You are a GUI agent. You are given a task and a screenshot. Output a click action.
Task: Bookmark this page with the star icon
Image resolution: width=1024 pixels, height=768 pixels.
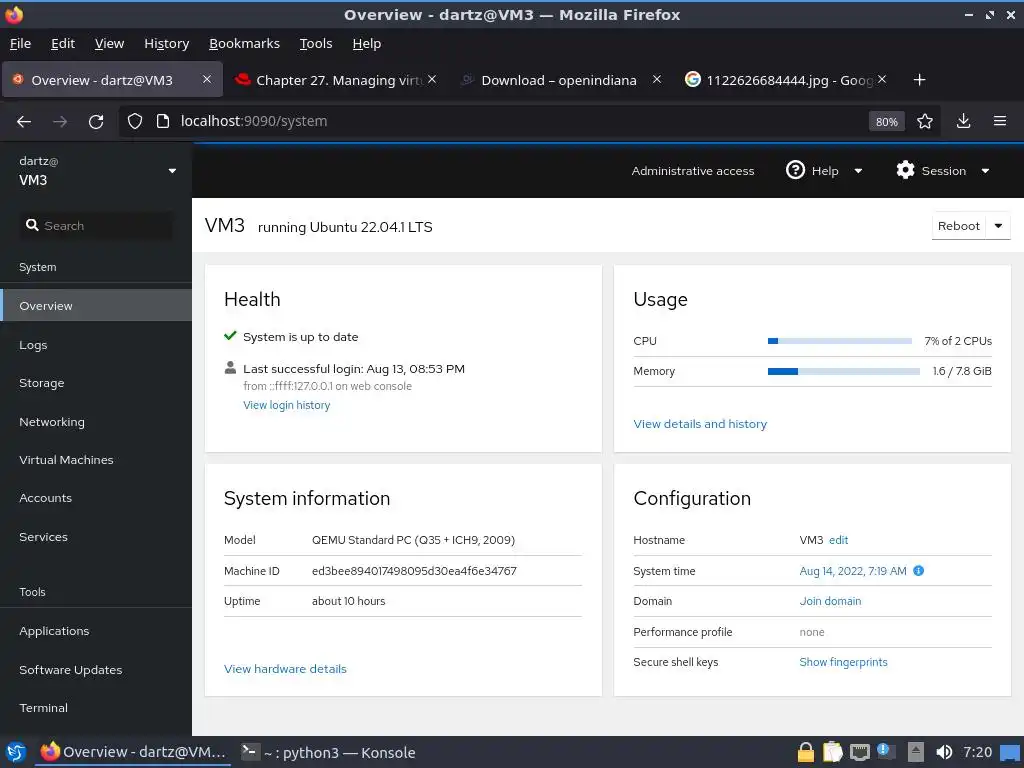tap(925, 121)
